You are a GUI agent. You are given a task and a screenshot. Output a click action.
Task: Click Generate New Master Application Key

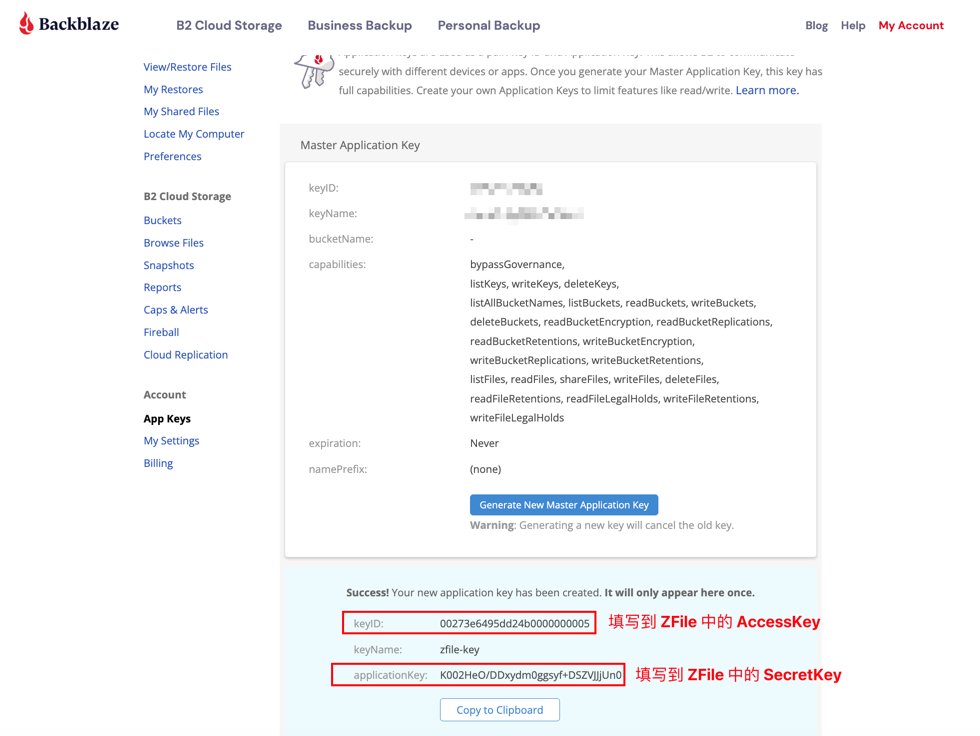[564, 505]
